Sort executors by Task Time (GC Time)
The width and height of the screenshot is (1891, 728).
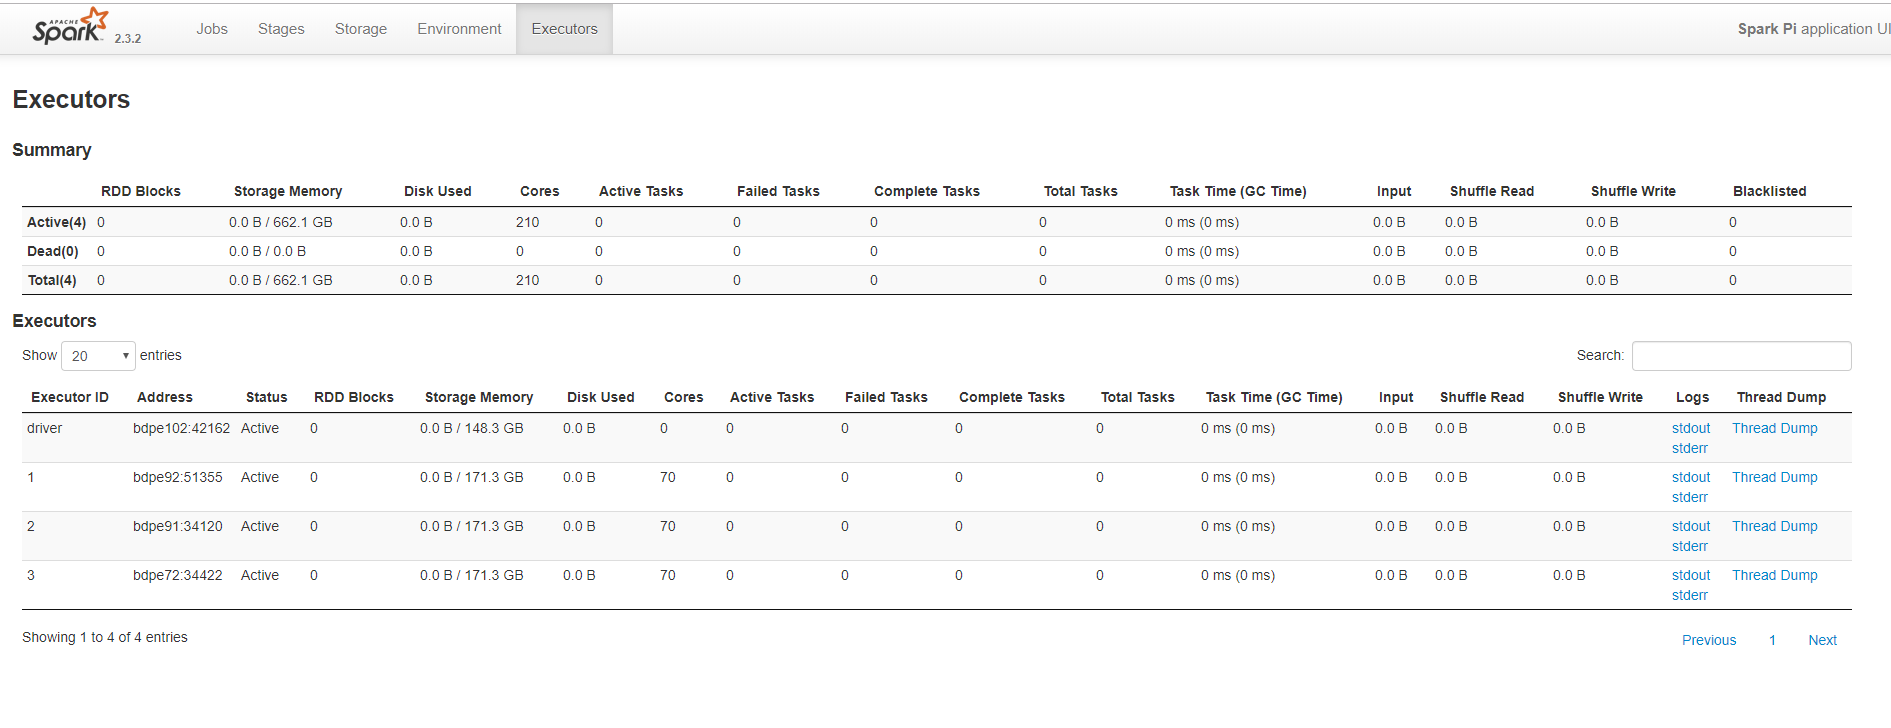tap(1274, 397)
